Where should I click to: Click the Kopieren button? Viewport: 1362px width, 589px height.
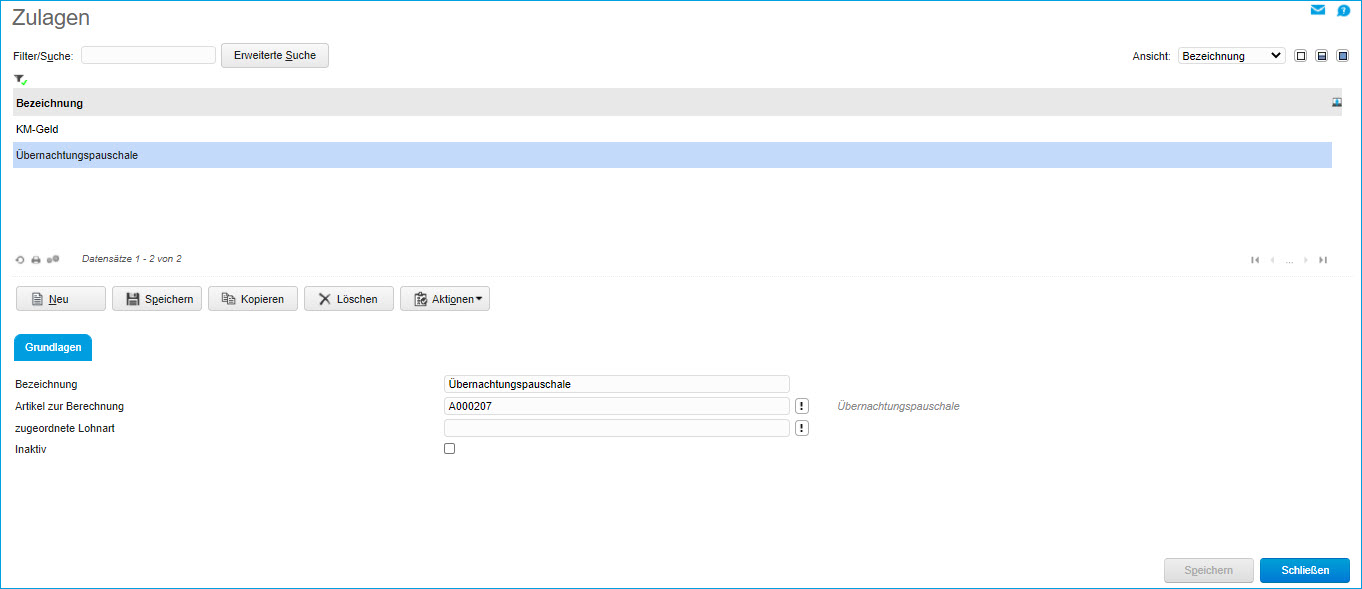pos(253,299)
